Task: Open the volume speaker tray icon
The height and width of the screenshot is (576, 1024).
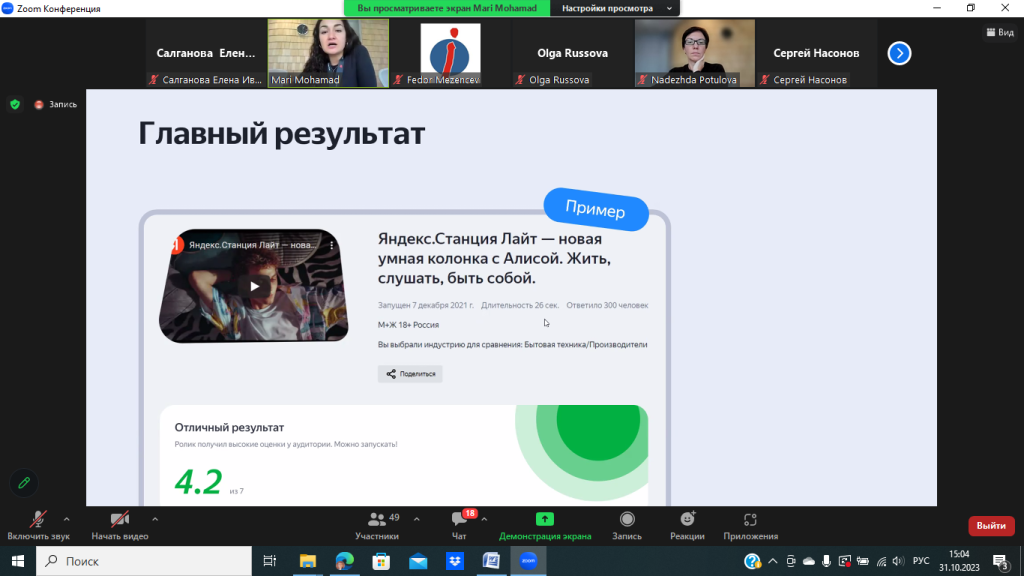Action: (898, 561)
